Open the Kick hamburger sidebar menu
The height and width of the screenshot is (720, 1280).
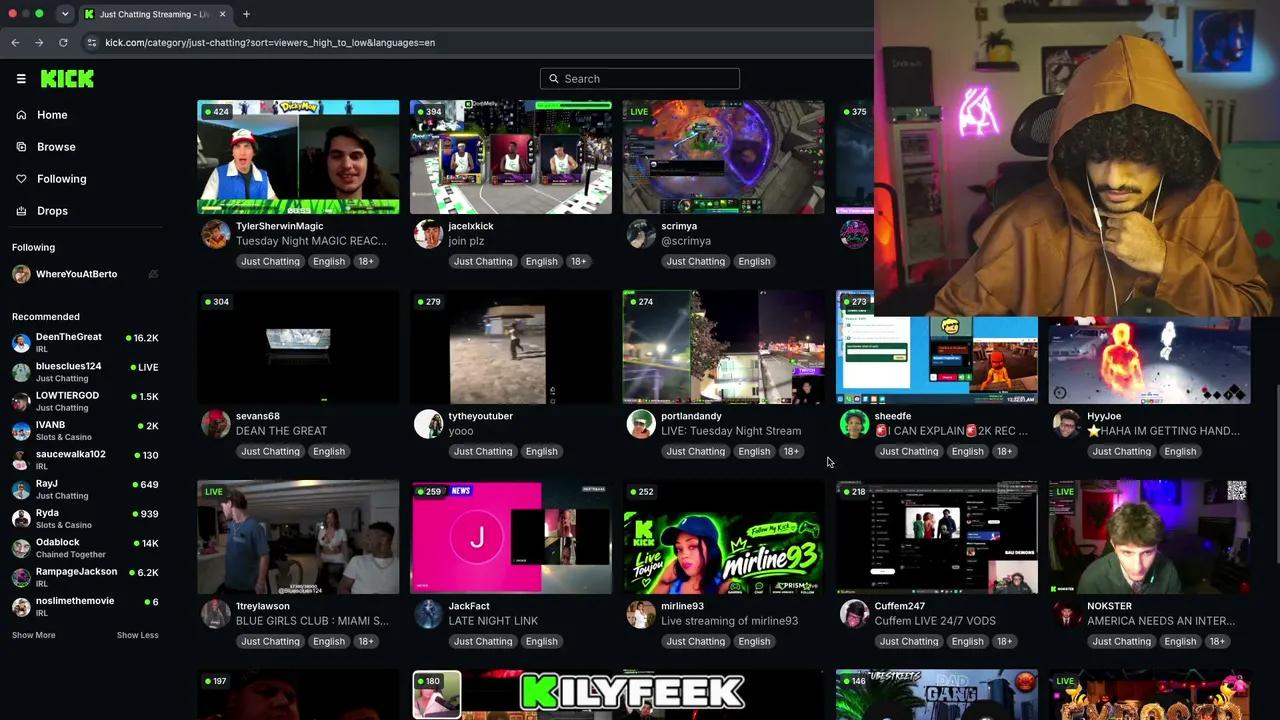[21, 79]
